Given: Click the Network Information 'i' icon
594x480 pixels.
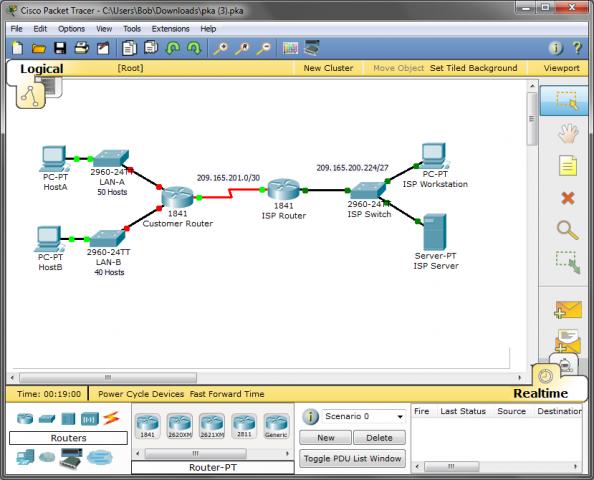Looking at the screenshot, I should pos(556,48).
